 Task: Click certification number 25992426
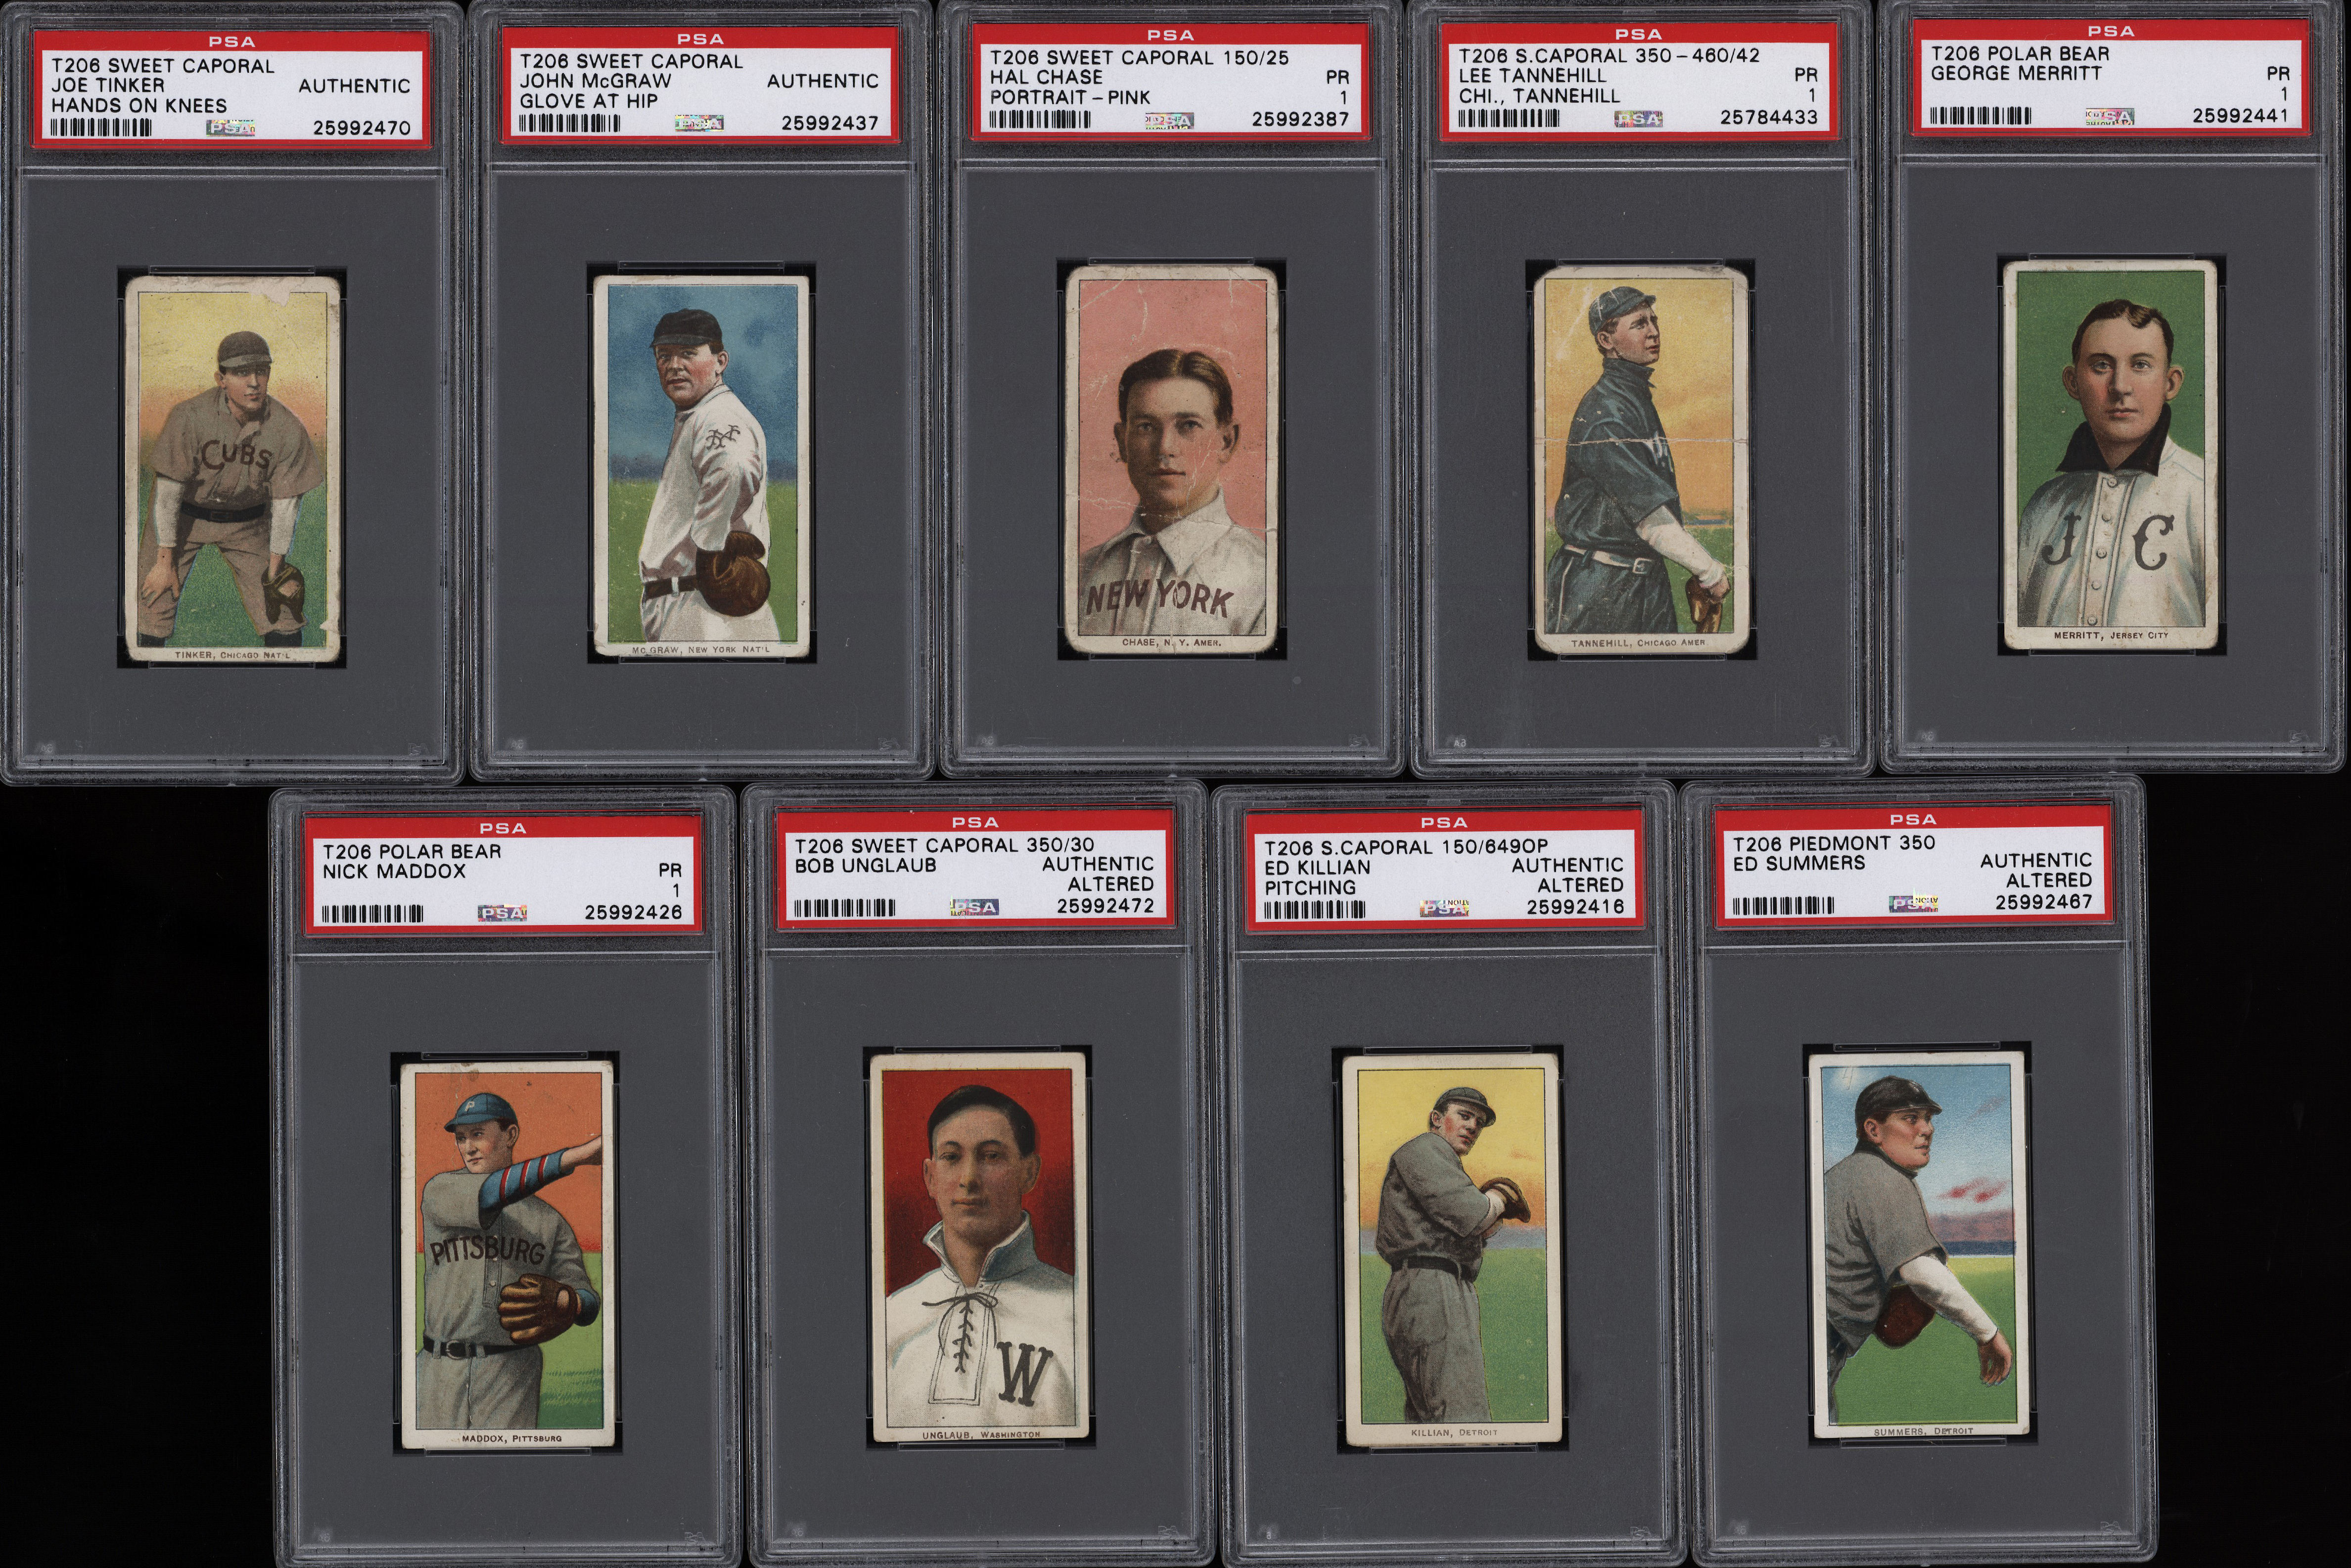(x=633, y=912)
